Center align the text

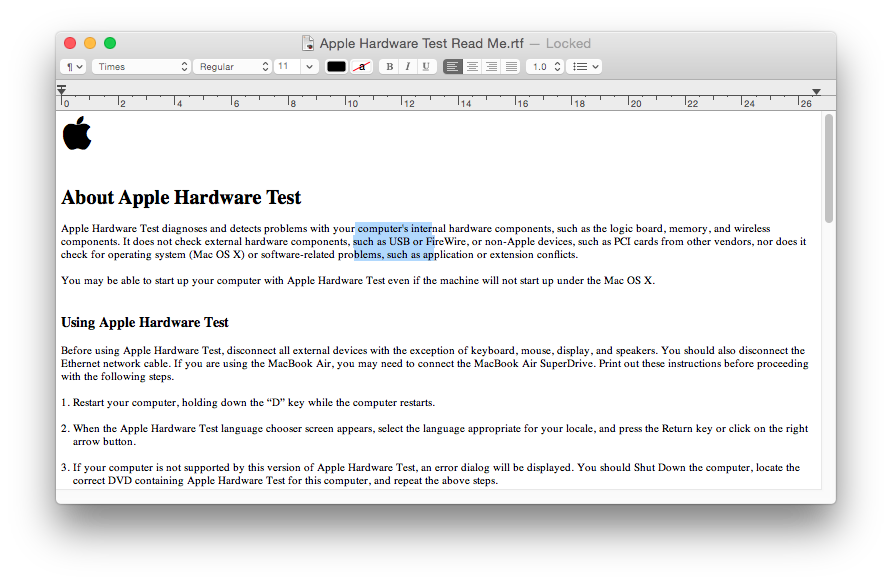click(472, 67)
